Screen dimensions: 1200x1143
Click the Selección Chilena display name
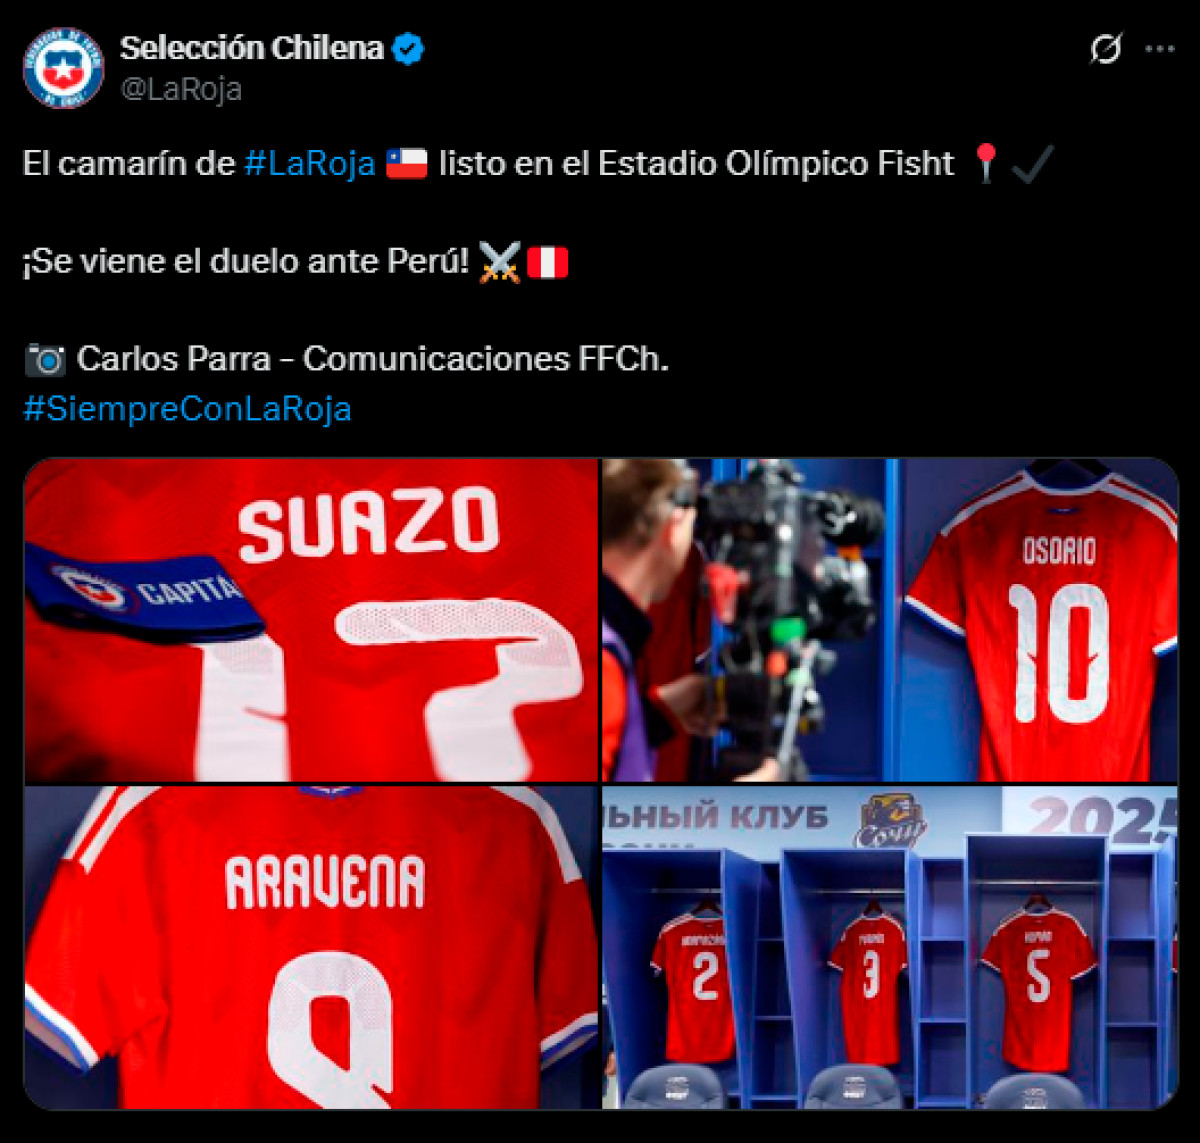(x=252, y=48)
